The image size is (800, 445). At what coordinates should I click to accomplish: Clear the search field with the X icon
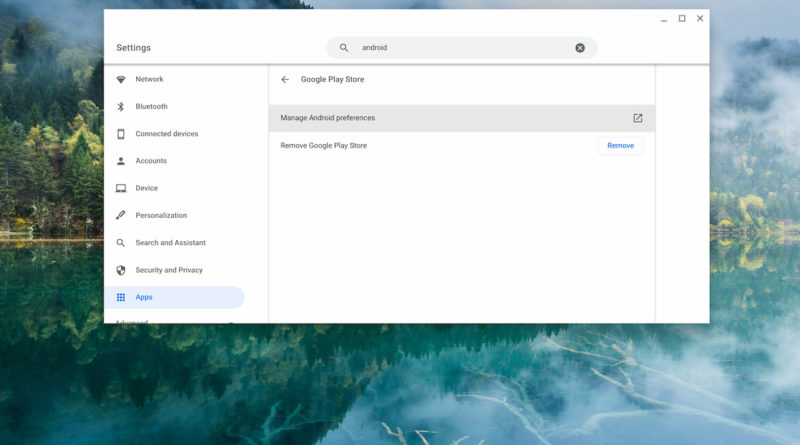coord(580,48)
